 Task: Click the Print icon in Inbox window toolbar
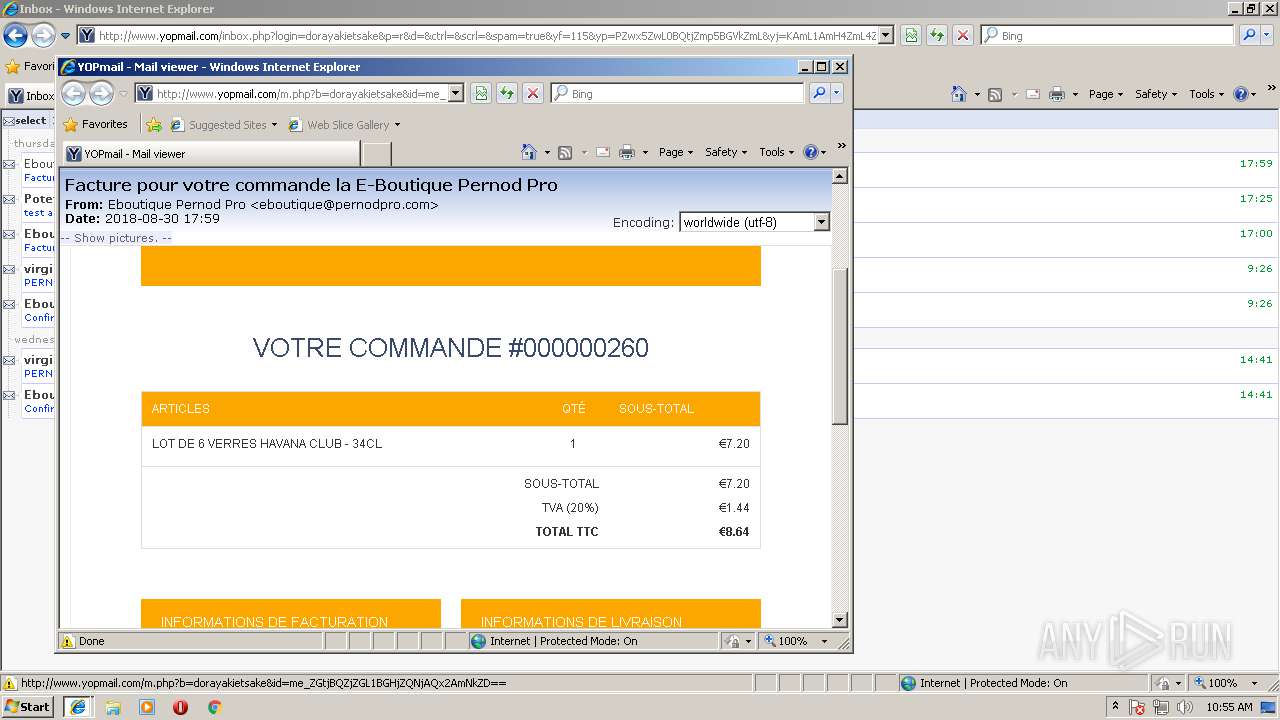click(1057, 94)
